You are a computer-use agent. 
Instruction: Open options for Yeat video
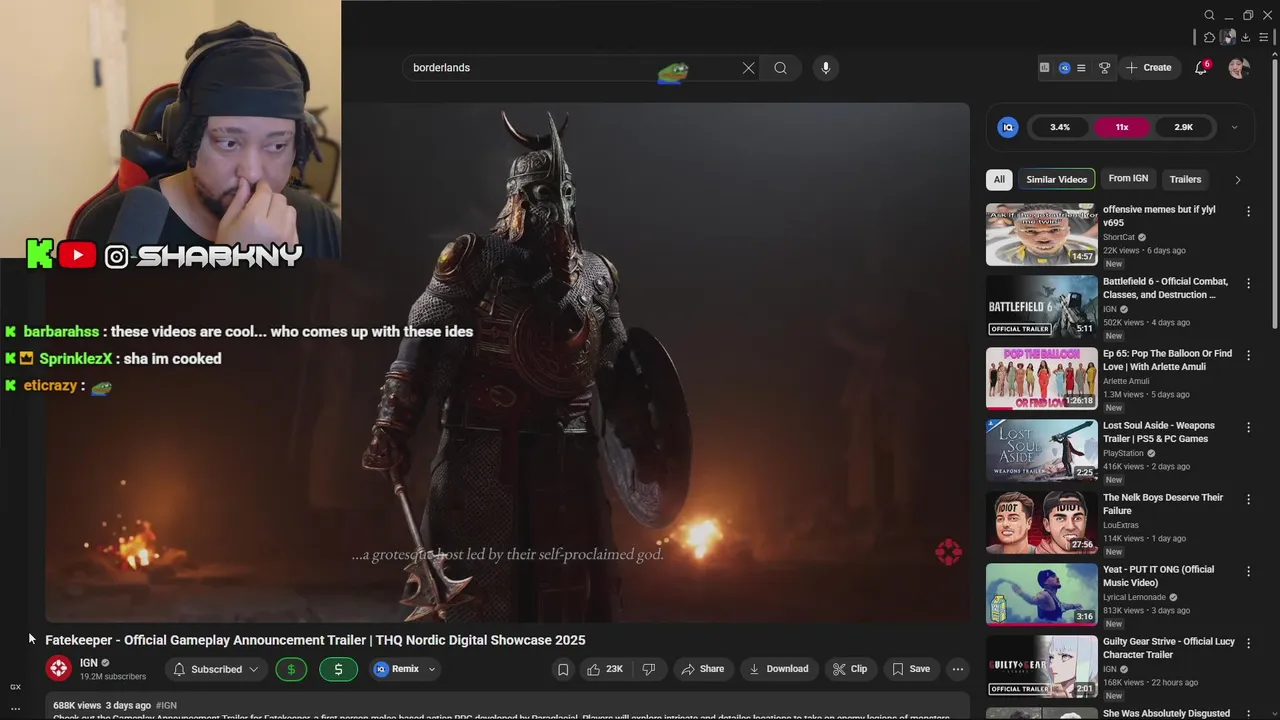pyautogui.click(x=1248, y=571)
